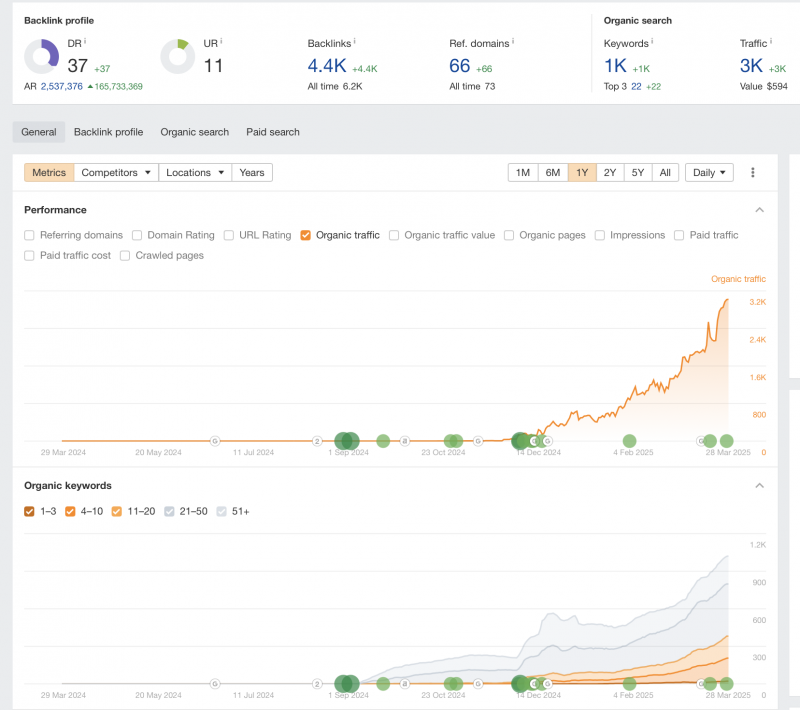
Task: Toggle the 1–3 keyword position checkbox
Action: pos(30,512)
